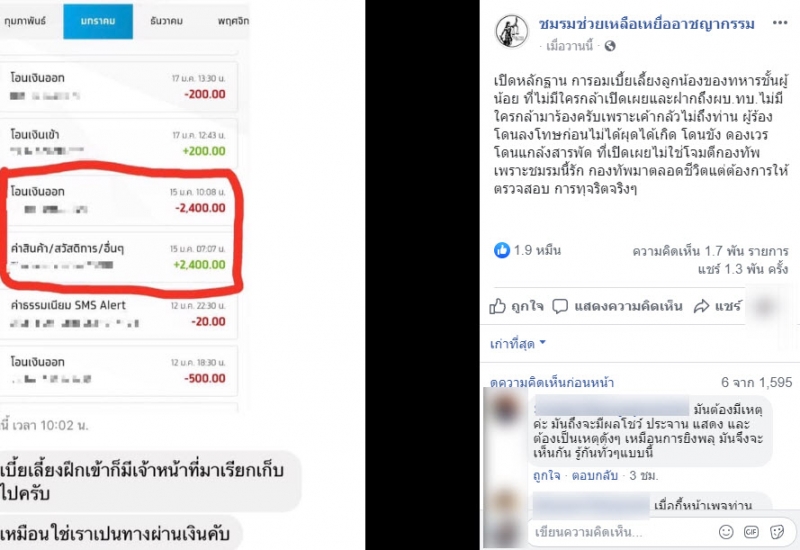Open the sticker picker in comment box
This screenshot has width=800, height=550.
click(777, 532)
